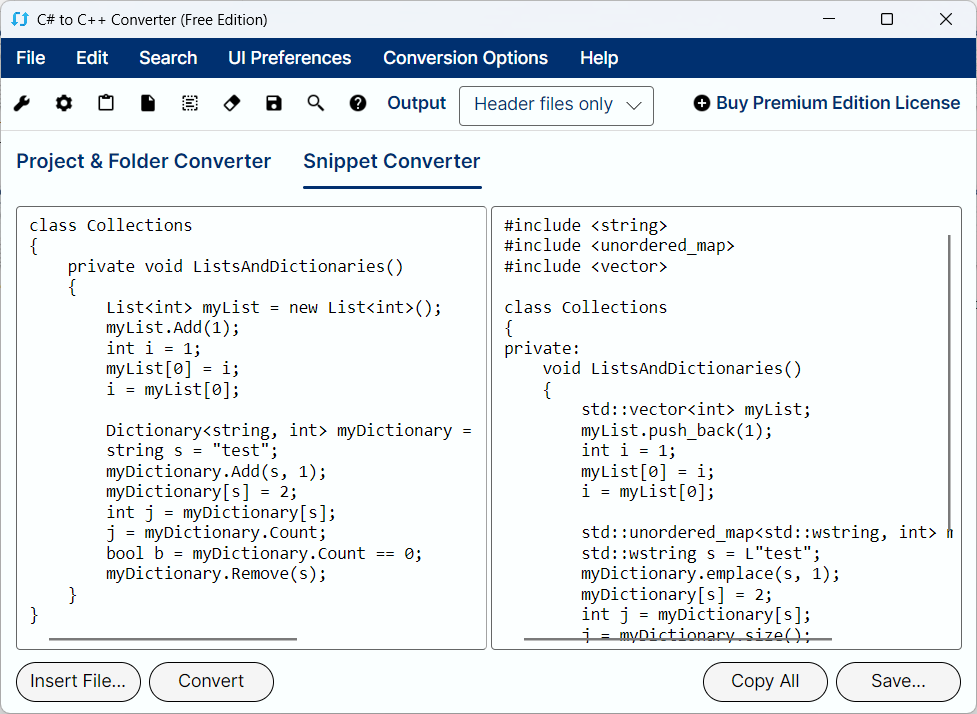Image resolution: width=977 pixels, height=714 pixels.
Task: Open settings with the gear icon
Action: 64,104
